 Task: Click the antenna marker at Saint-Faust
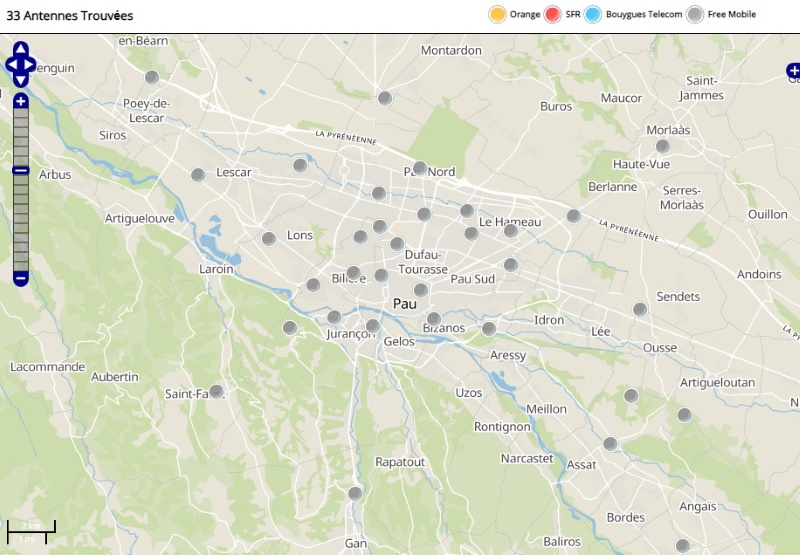[217, 391]
